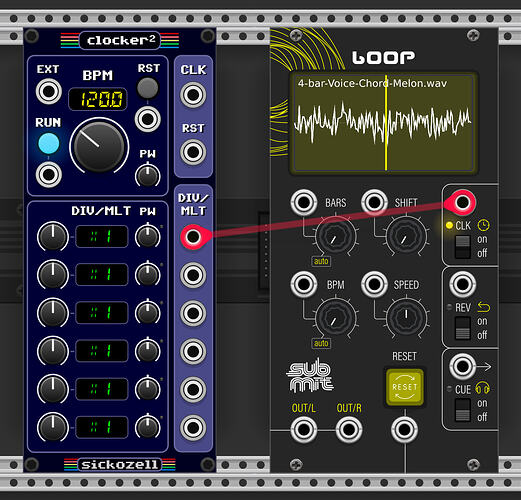Click the gray RST button on clocker2
This screenshot has height=500, width=521.
click(x=147, y=88)
